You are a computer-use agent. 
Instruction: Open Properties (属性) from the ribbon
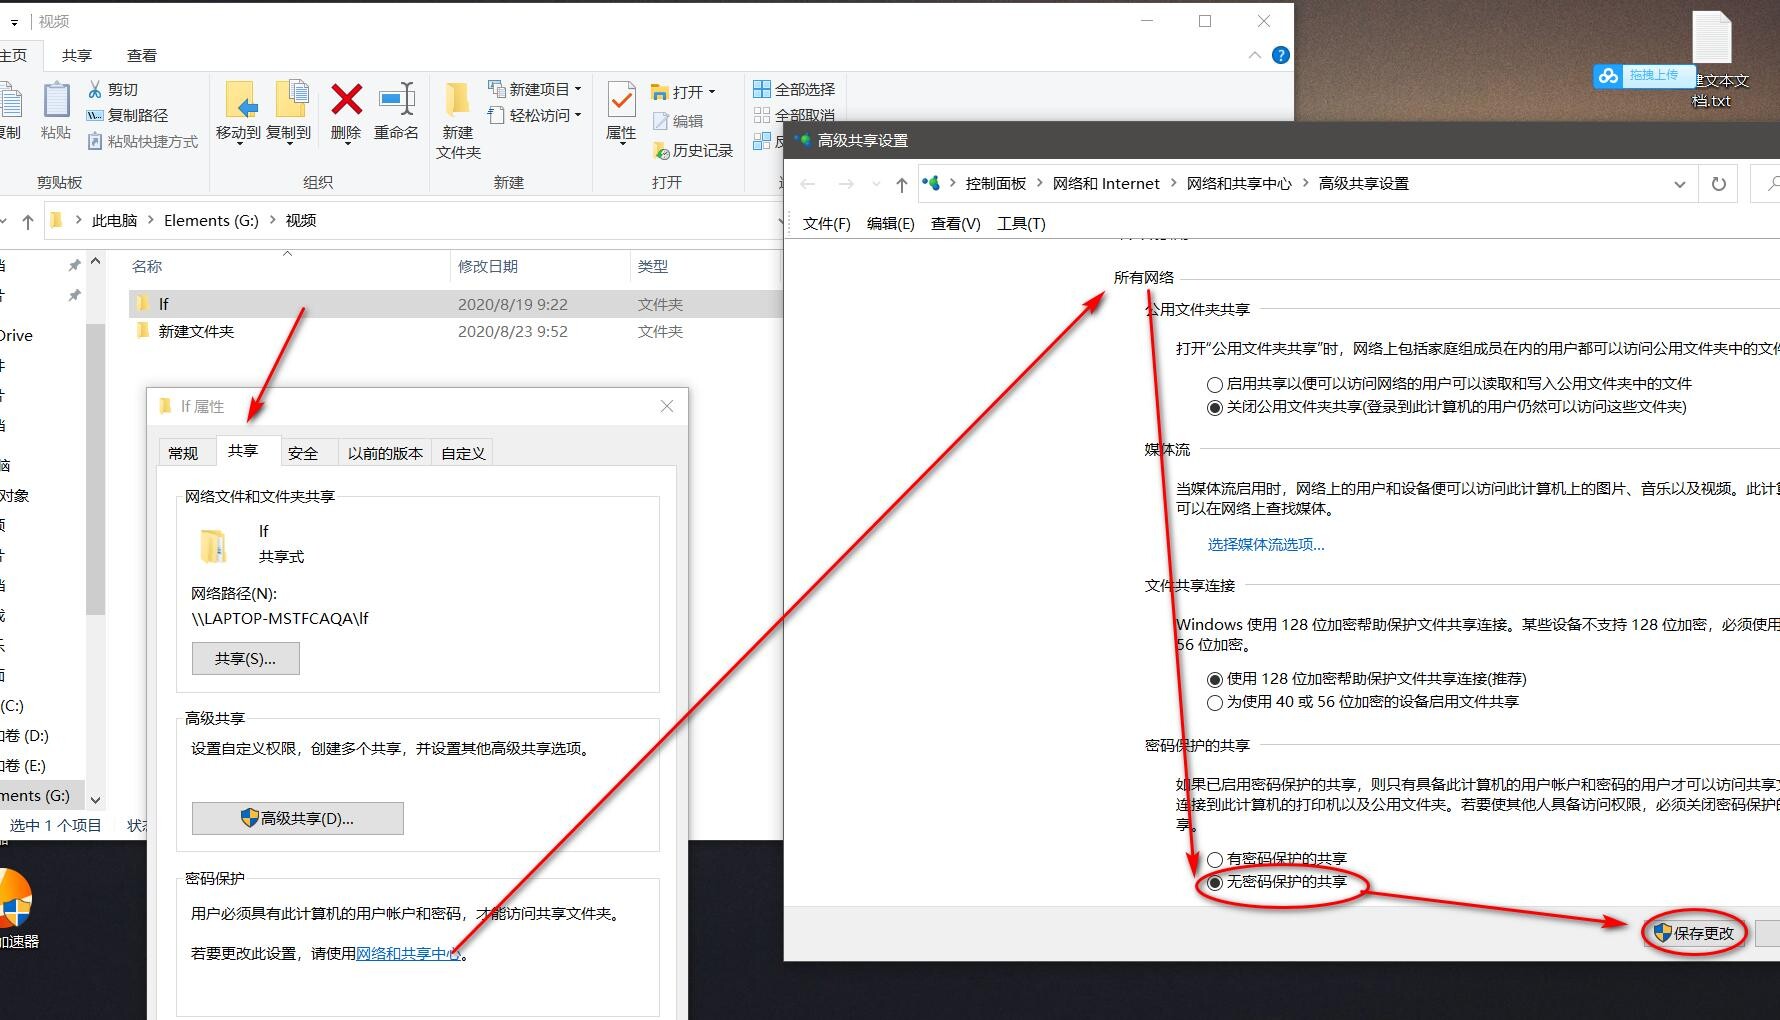pos(621,101)
